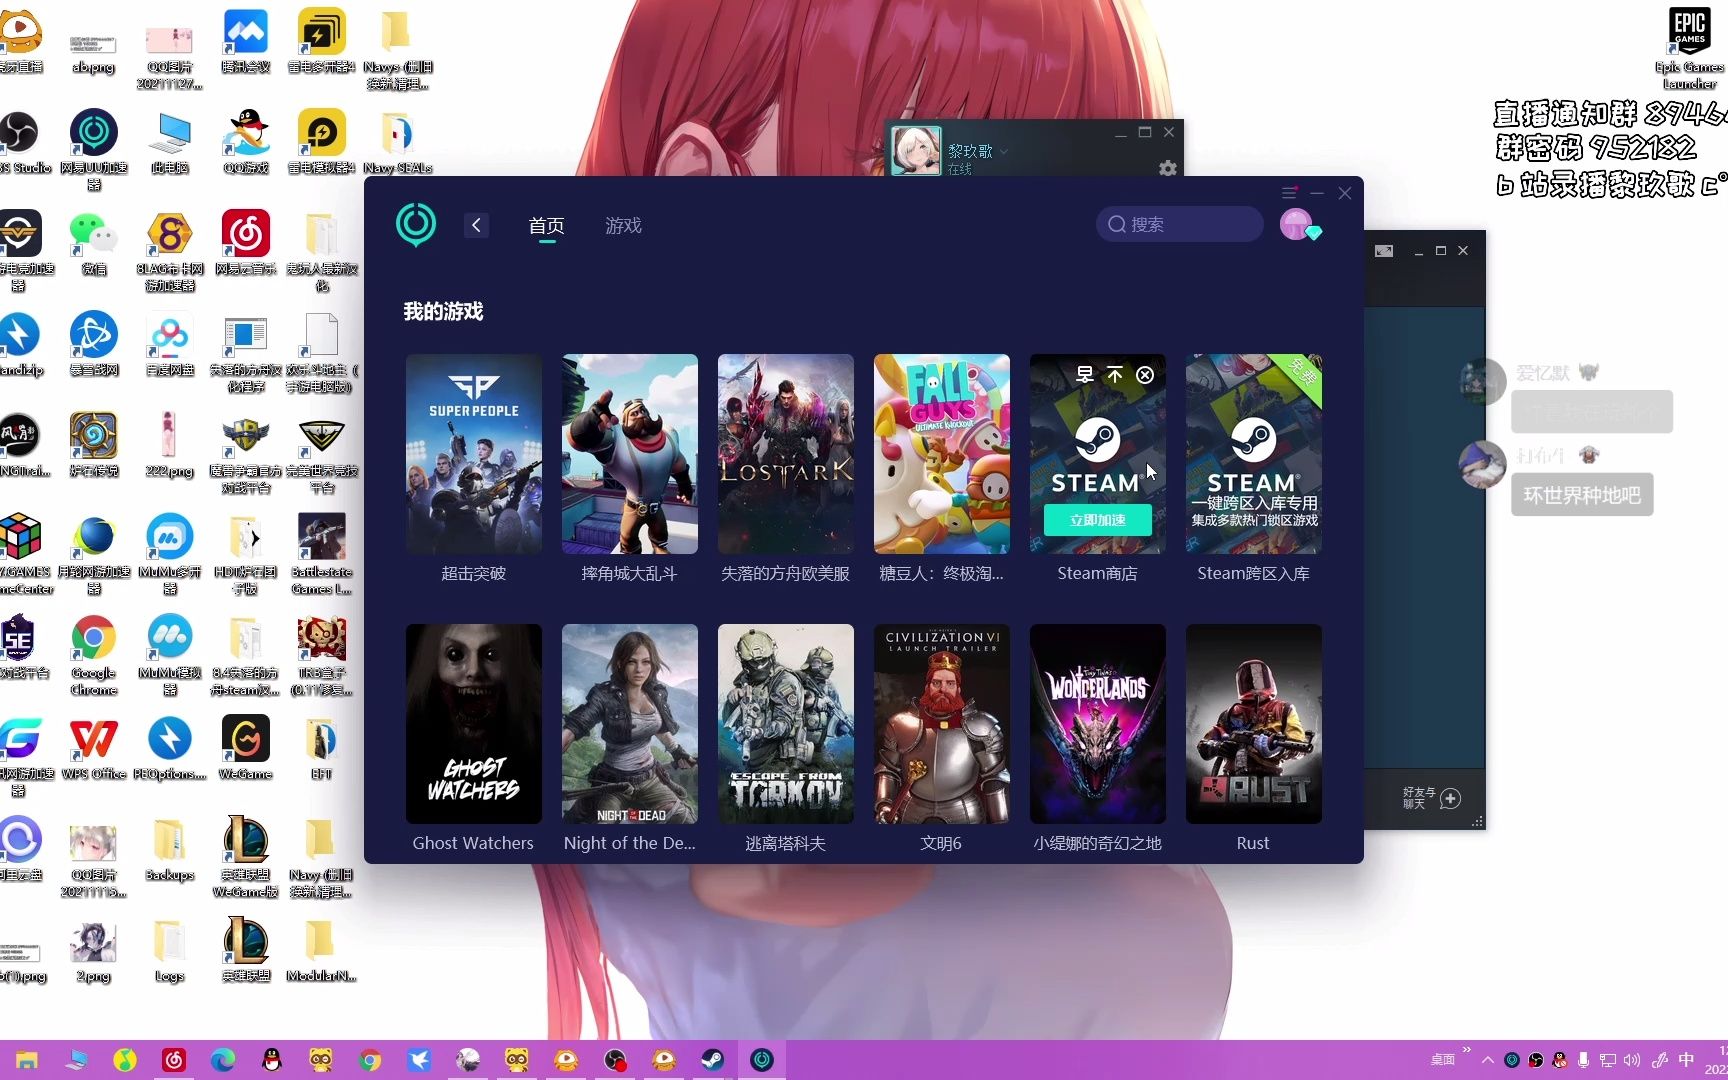This screenshot has height=1080, width=1728.
Task: Click the 我的游戏 section heading
Action: click(443, 312)
